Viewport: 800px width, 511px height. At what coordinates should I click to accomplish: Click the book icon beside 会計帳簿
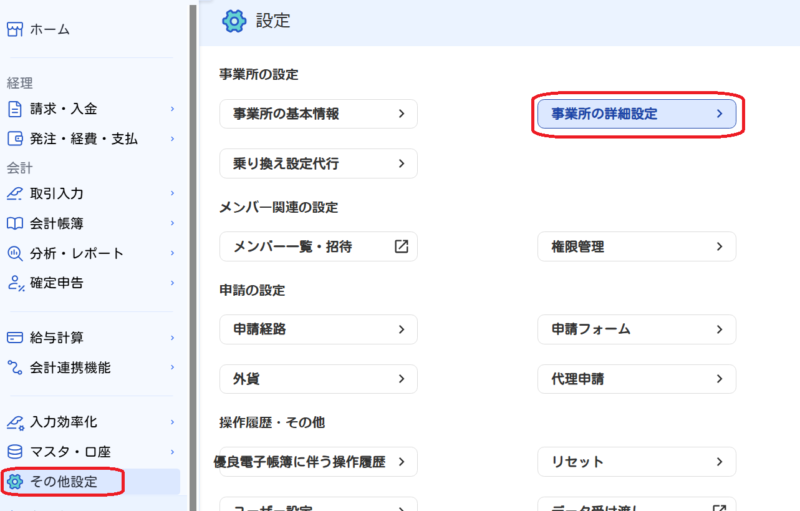(15, 223)
